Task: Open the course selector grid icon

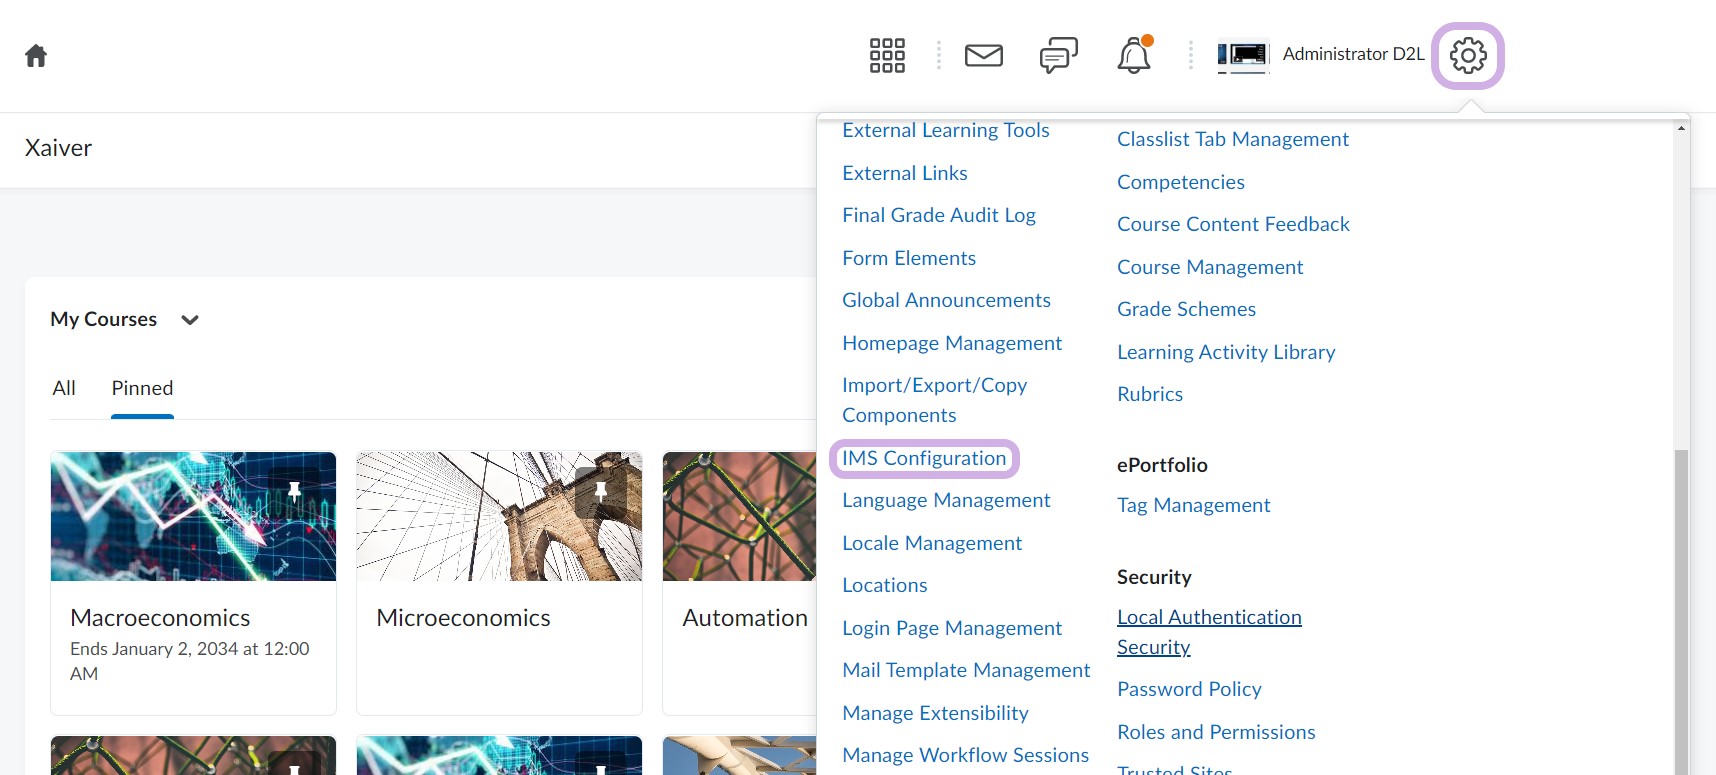Action: tap(887, 56)
